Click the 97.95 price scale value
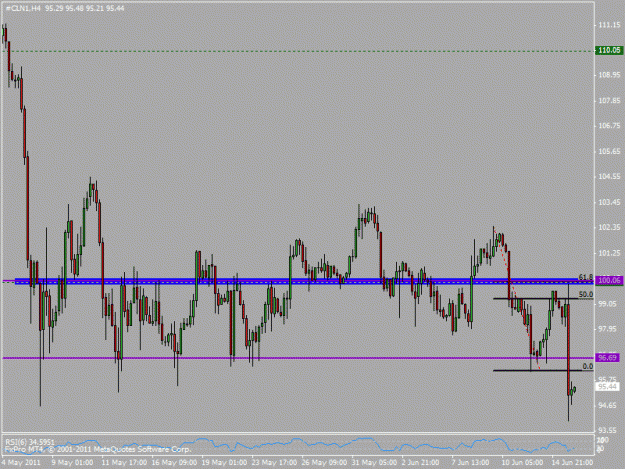Viewport: 625px width, 469px height. [607, 329]
